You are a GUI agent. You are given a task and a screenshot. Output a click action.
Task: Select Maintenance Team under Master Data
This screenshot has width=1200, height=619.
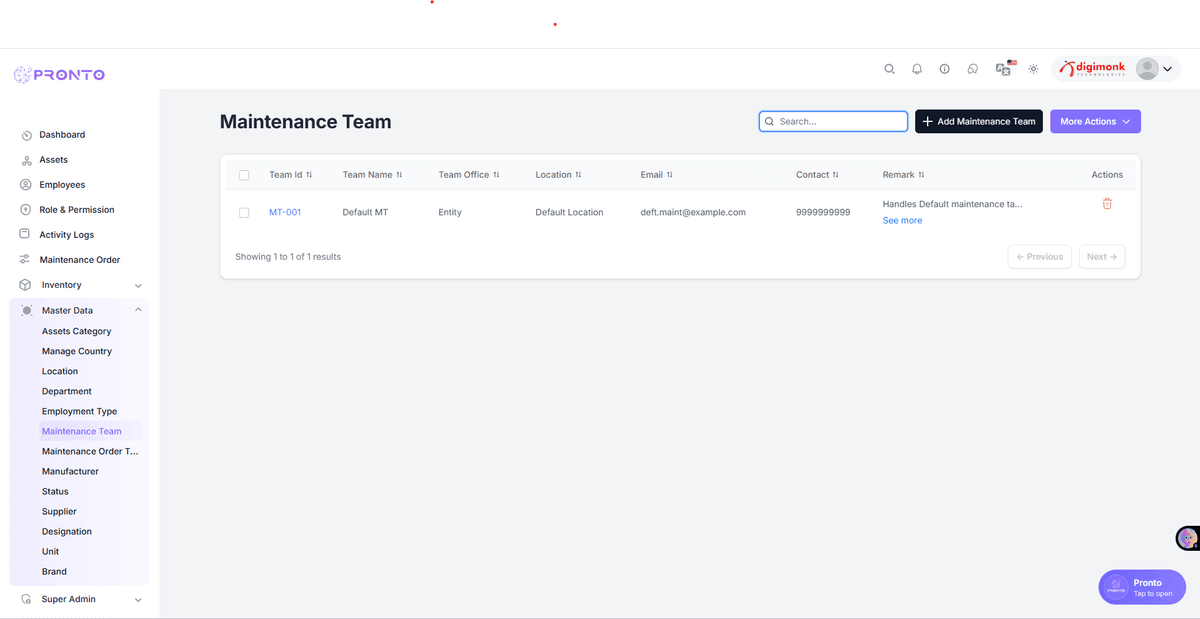81,430
